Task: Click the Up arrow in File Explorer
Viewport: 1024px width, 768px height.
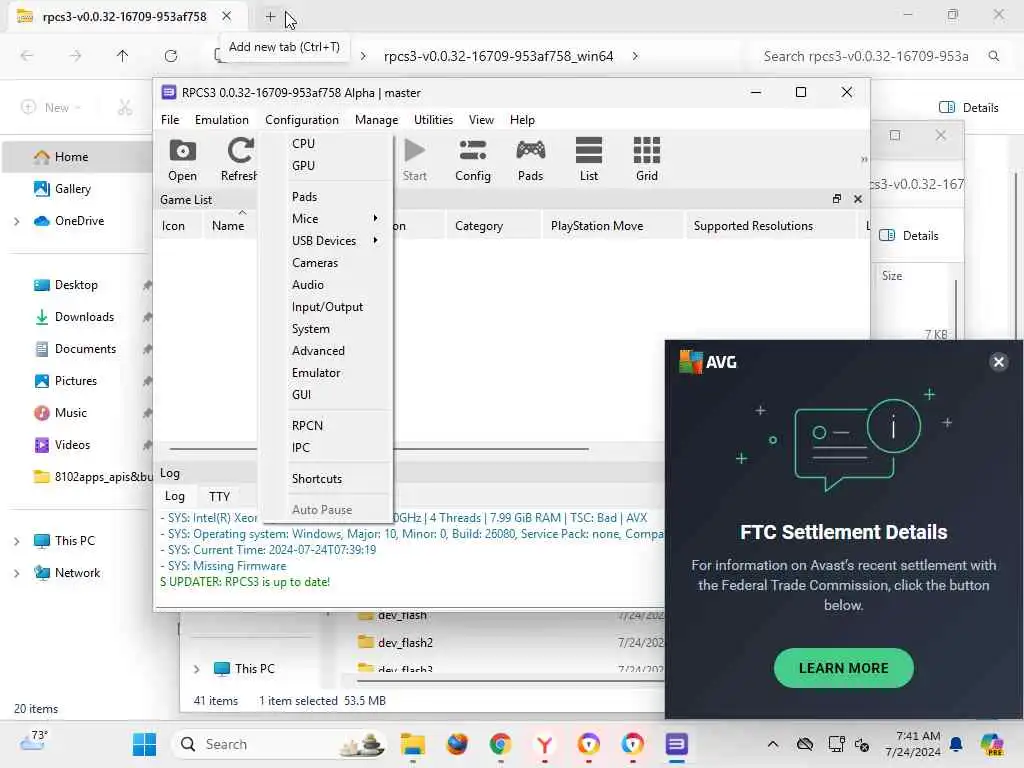Action: [122, 56]
